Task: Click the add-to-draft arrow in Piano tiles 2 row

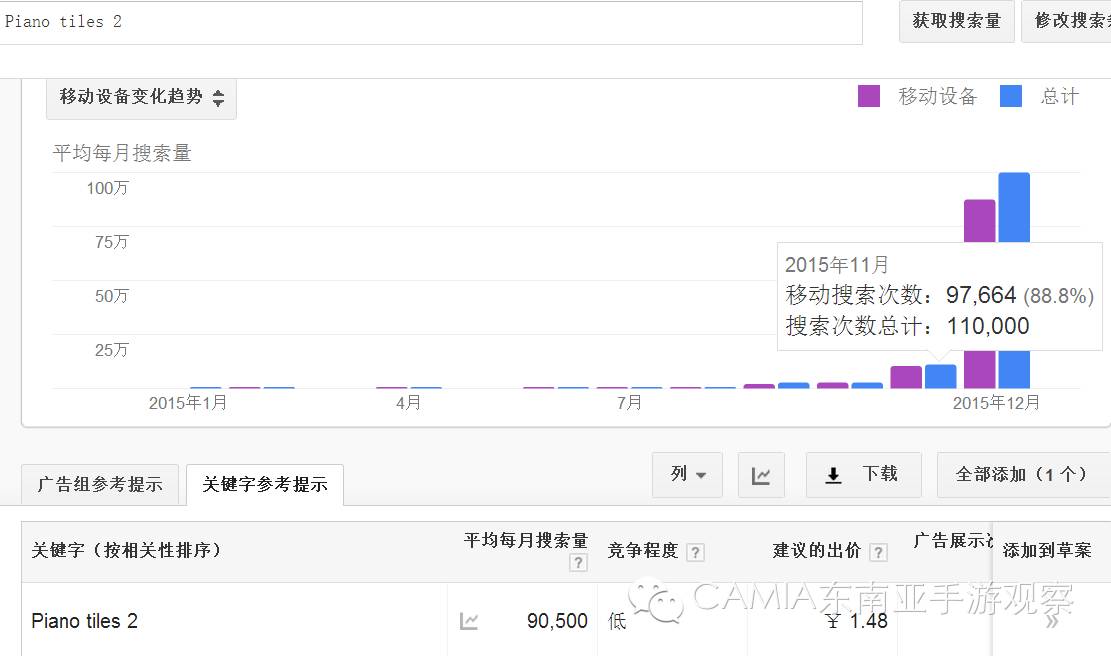Action: [1053, 621]
